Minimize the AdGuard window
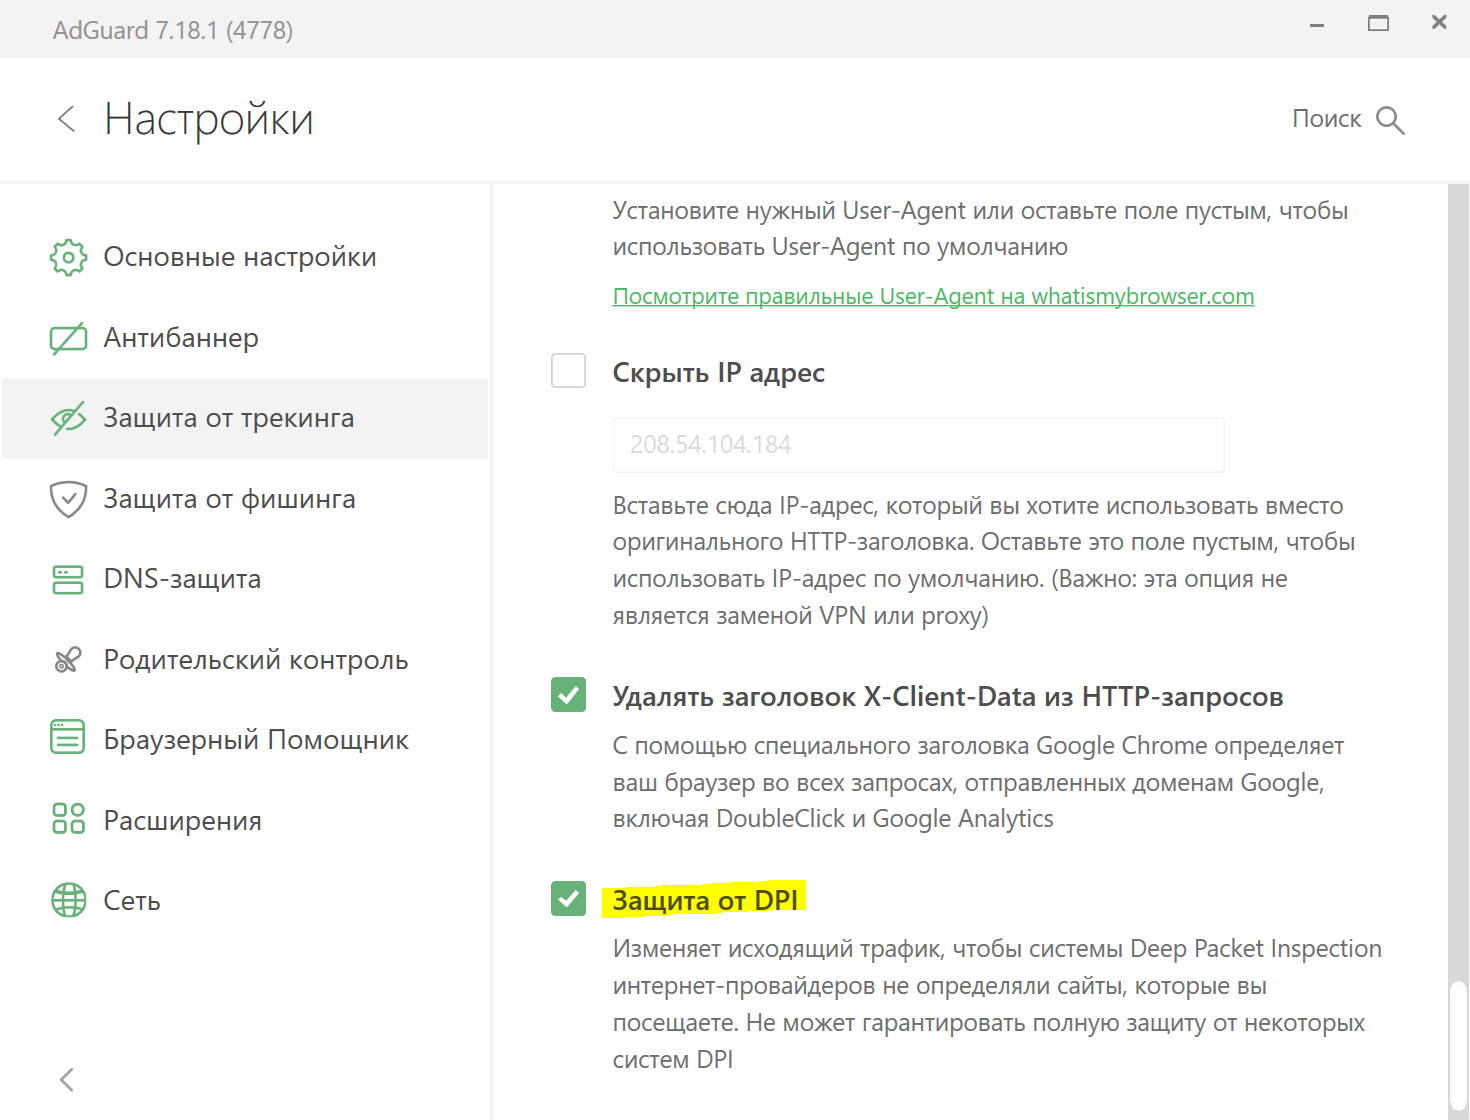The image size is (1470, 1120). click(1317, 24)
